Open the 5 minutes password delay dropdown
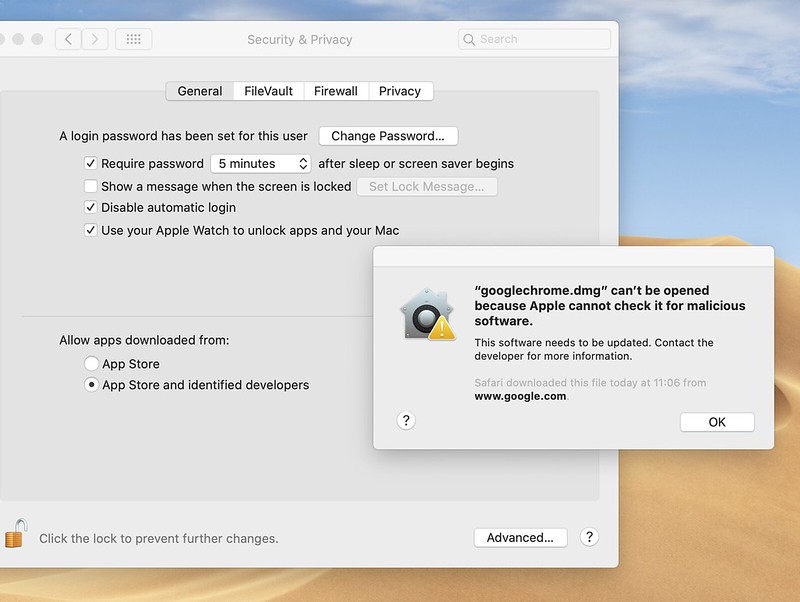The width and height of the screenshot is (800, 602). pos(261,163)
